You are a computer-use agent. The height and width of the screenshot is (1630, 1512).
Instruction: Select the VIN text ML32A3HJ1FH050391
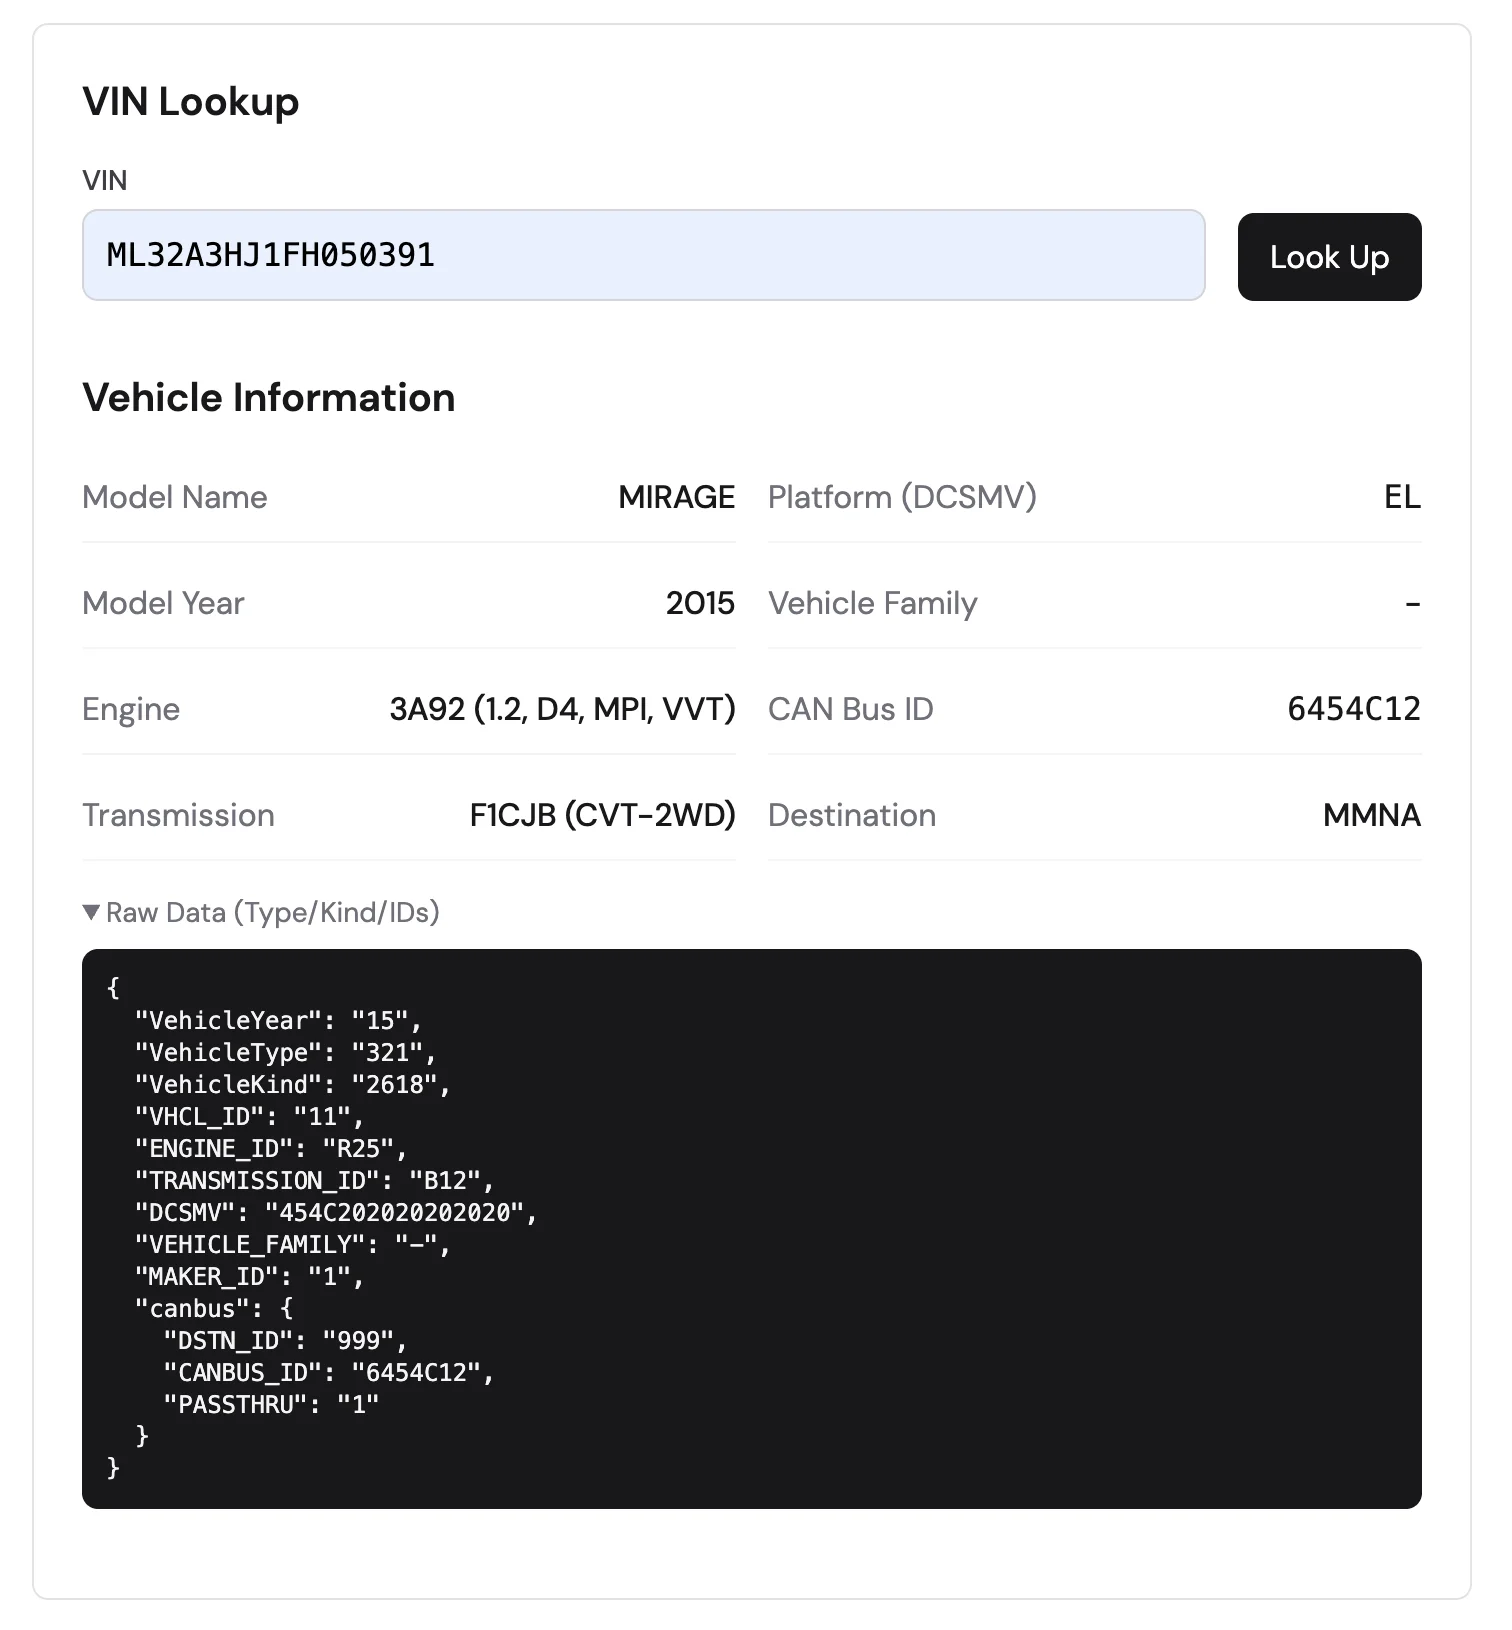[x=271, y=256]
